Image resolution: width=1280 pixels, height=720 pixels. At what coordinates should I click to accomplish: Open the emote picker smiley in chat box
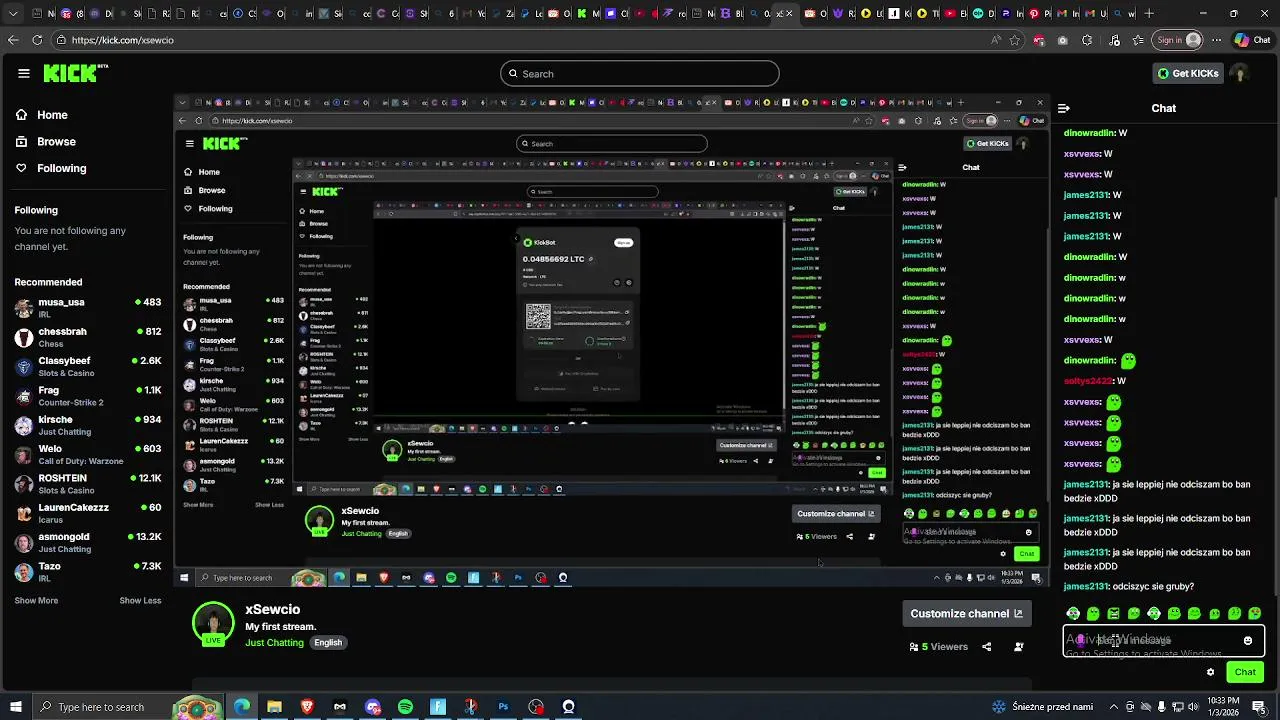point(1247,640)
